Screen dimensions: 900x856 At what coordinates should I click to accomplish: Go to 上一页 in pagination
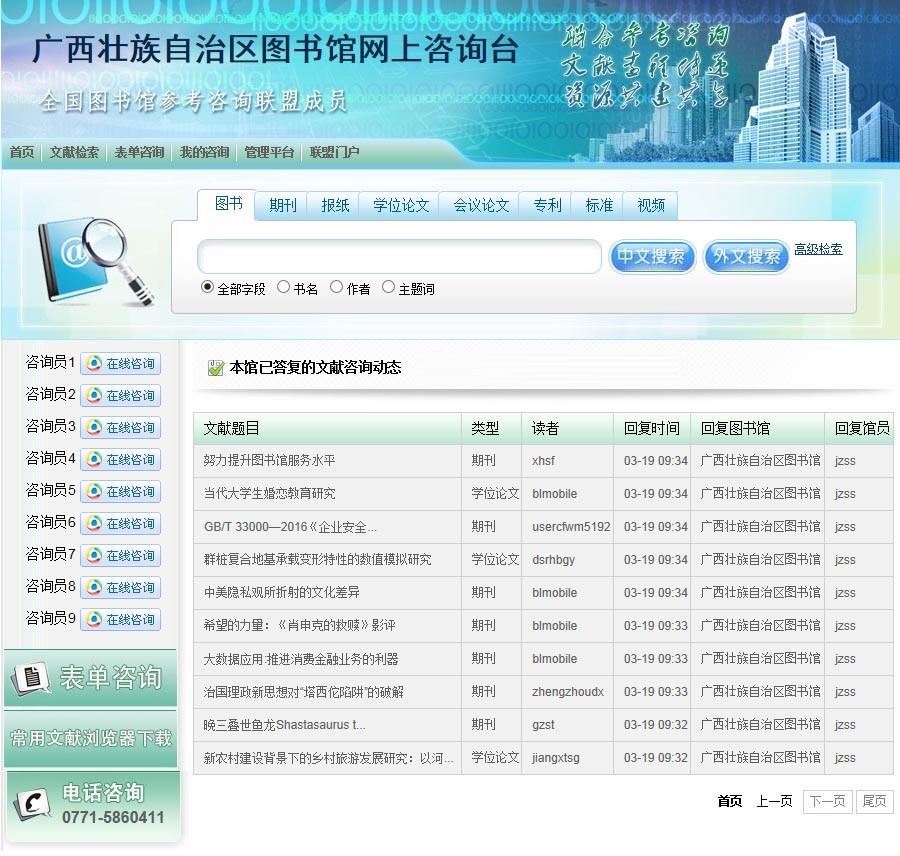[774, 801]
